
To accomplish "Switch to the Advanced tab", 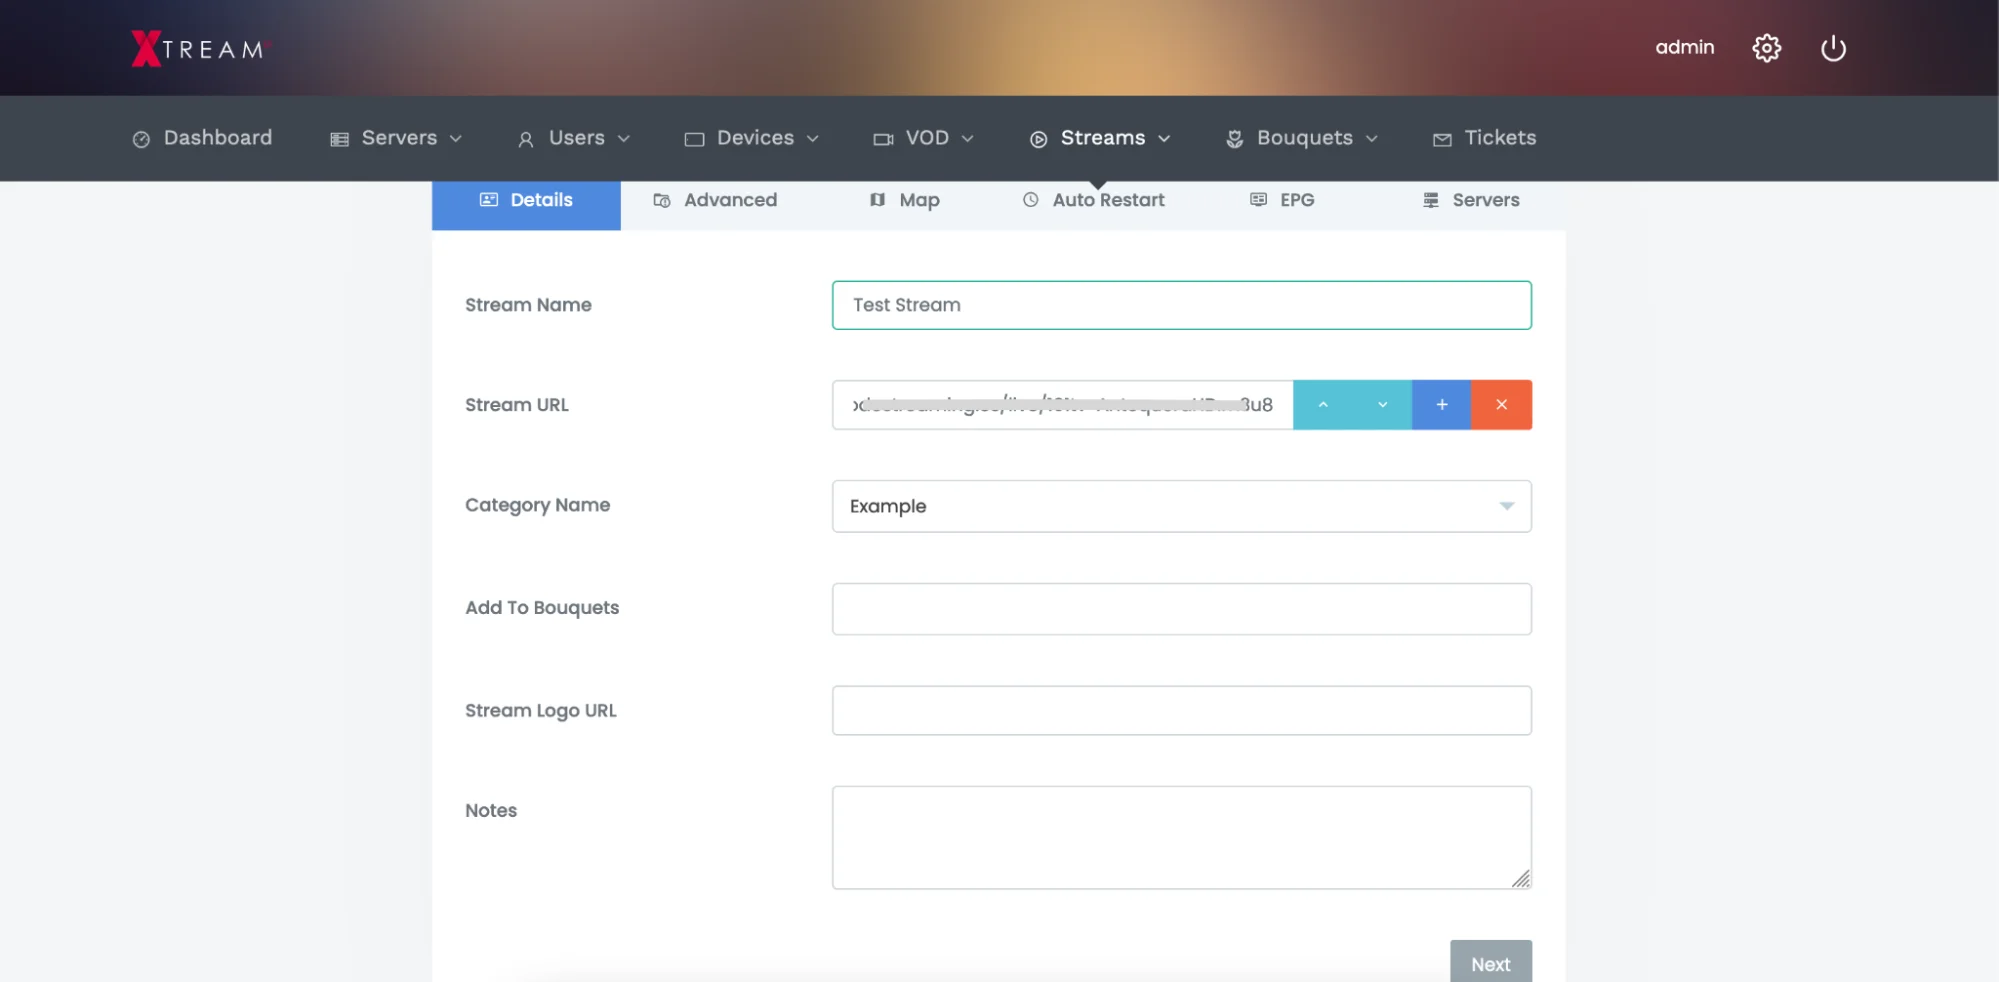I will coord(715,200).
